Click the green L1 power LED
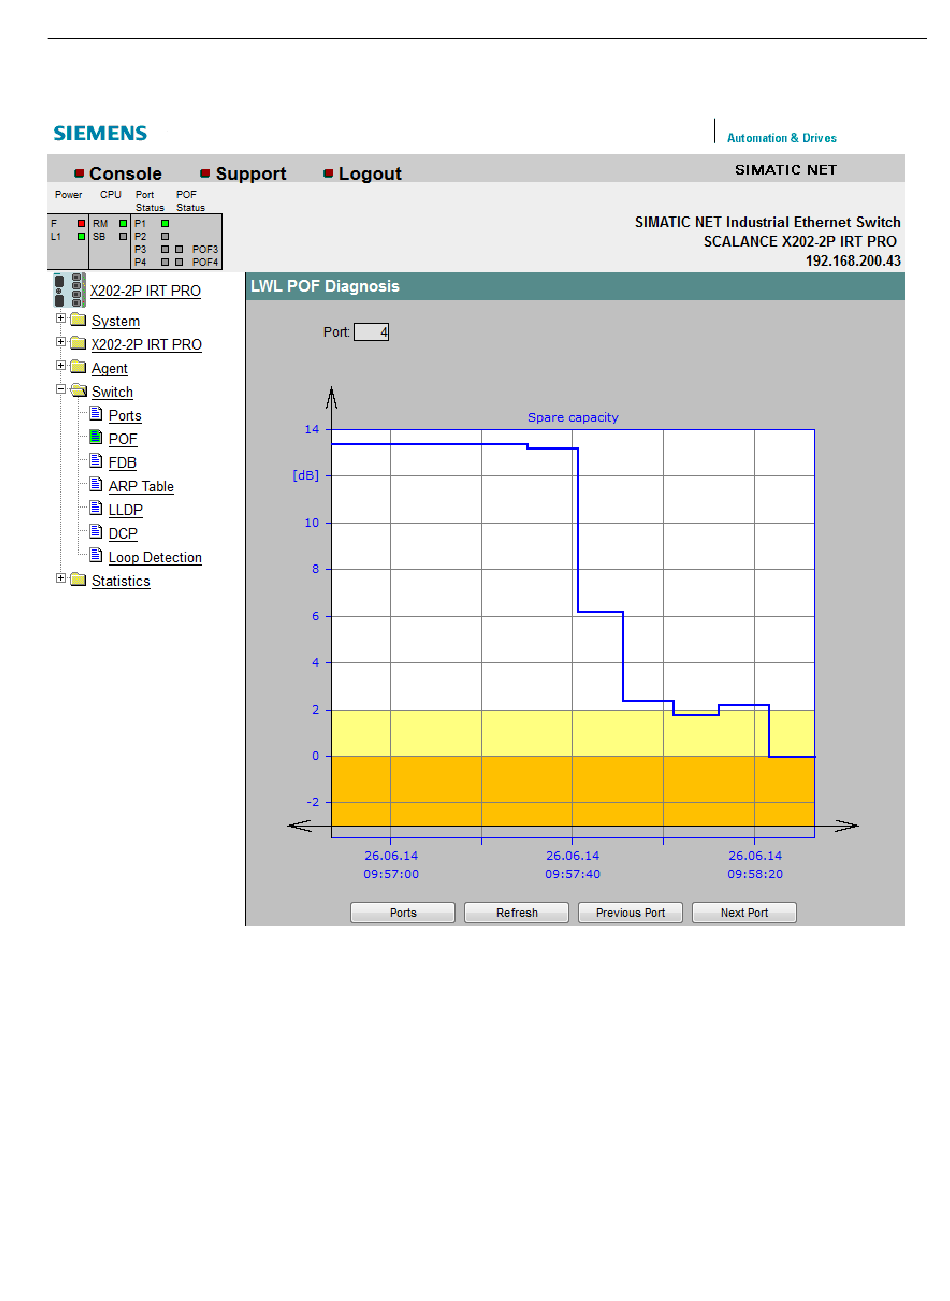This screenshot has width=950, height=1301. 82,237
